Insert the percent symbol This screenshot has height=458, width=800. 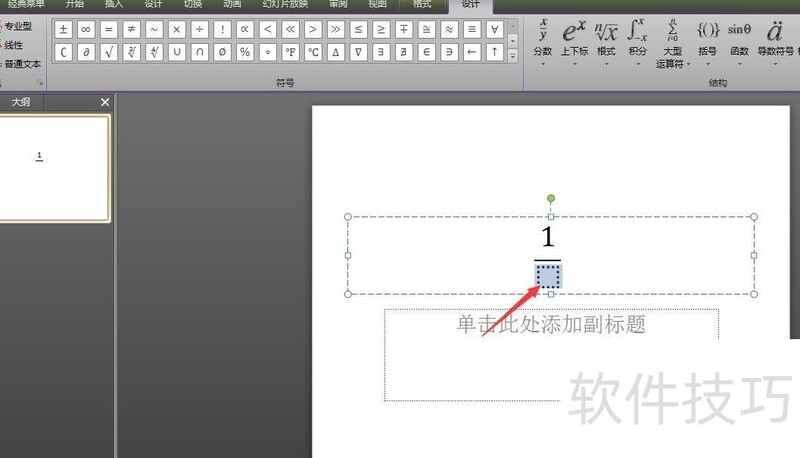coord(245,52)
